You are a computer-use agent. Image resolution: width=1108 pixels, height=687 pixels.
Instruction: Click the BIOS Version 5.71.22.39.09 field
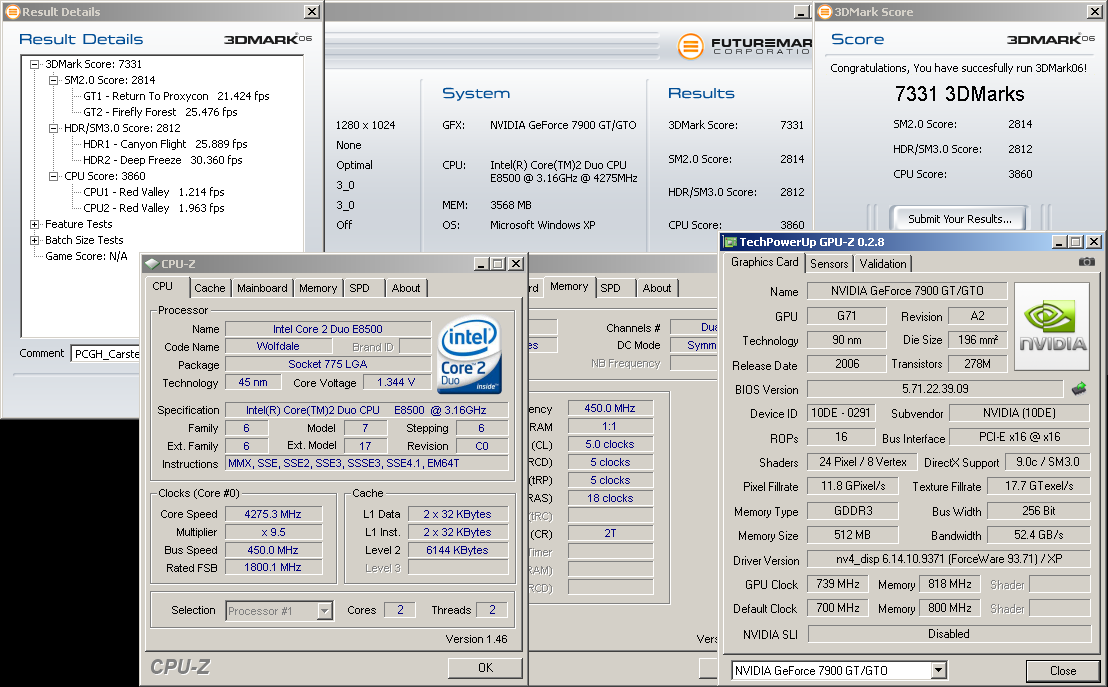pos(935,389)
